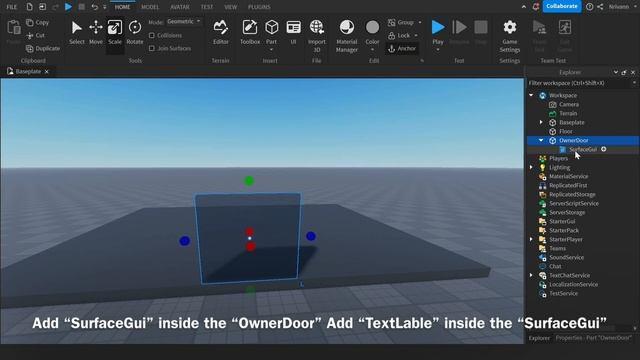
Task: Select the Baseplate document tab
Action: (28, 71)
